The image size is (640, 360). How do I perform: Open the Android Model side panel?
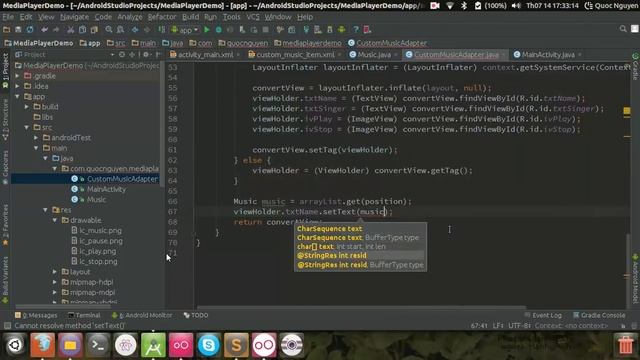coord(635,278)
